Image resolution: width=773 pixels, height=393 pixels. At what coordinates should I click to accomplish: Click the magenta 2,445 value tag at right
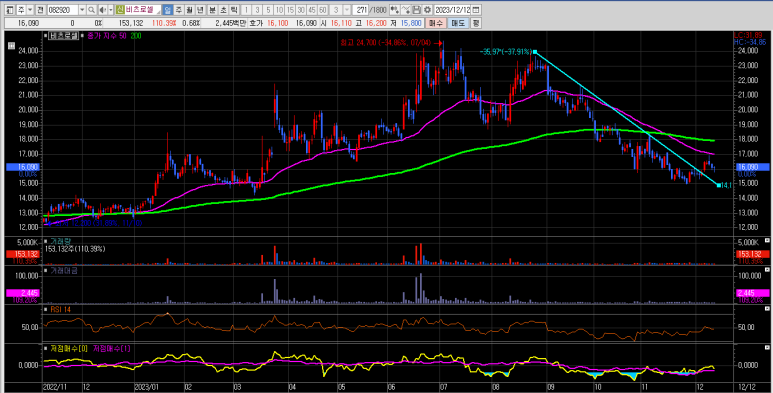click(752, 293)
